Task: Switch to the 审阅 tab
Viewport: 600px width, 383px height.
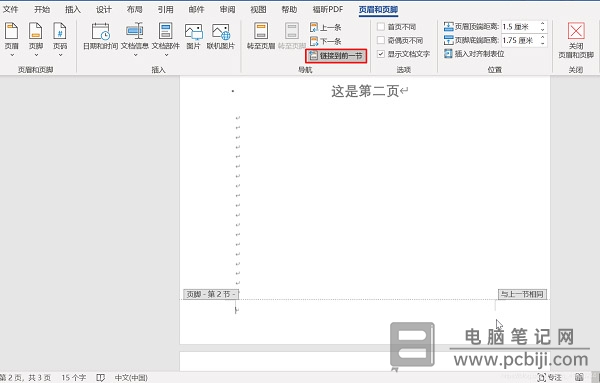Action: (227, 9)
